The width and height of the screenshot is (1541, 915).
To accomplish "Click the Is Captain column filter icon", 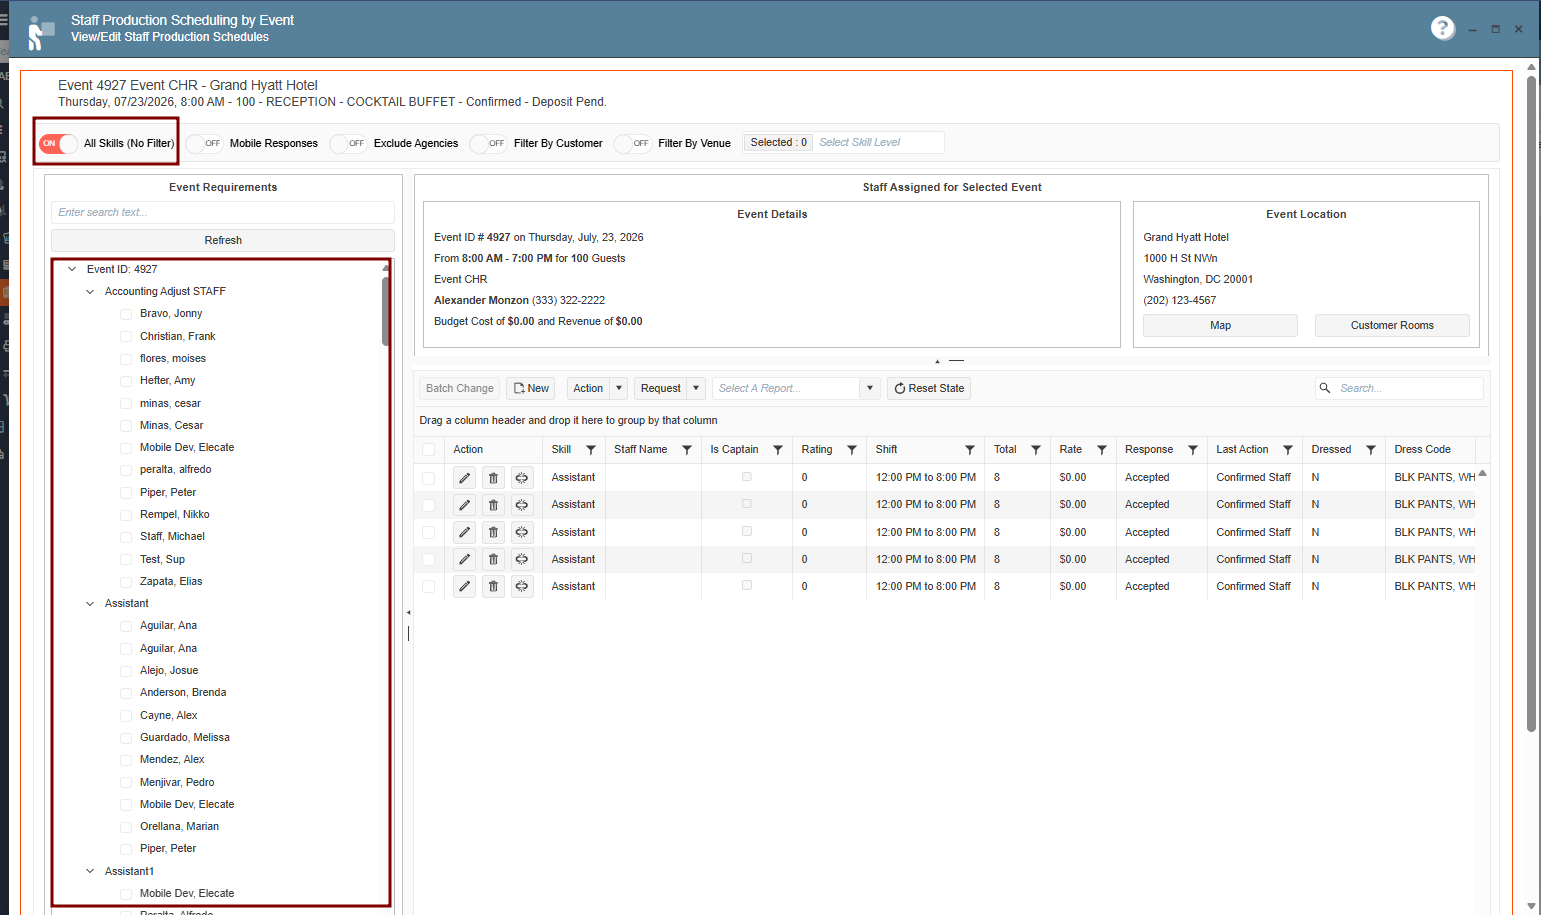I will [778, 450].
